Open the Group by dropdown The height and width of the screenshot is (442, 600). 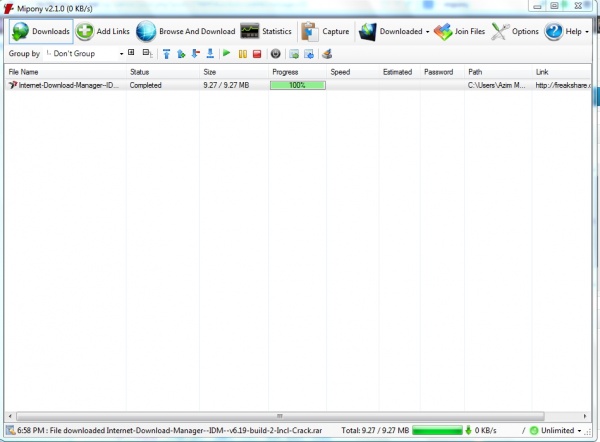click(x=84, y=54)
